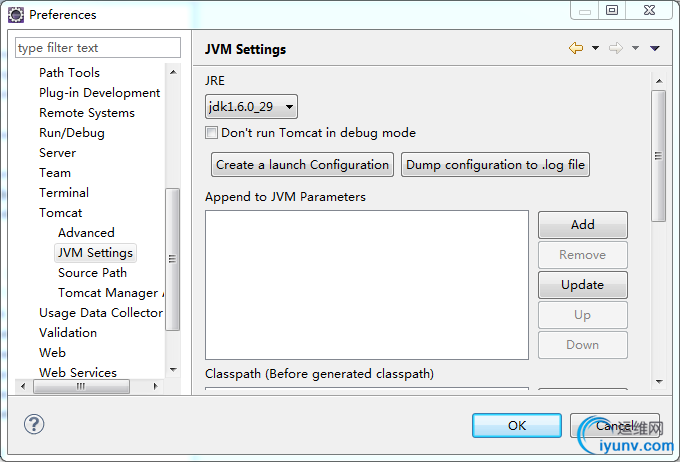Click the Remove button
This screenshot has width=680, height=462.
pos(582,255)
